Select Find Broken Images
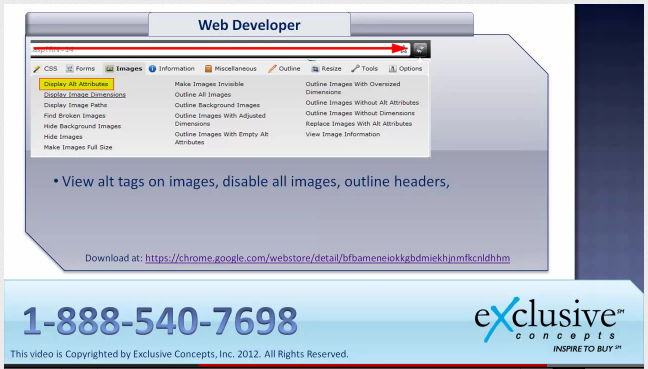The width and height of the screenshot is (648, 369). [74, 116]
